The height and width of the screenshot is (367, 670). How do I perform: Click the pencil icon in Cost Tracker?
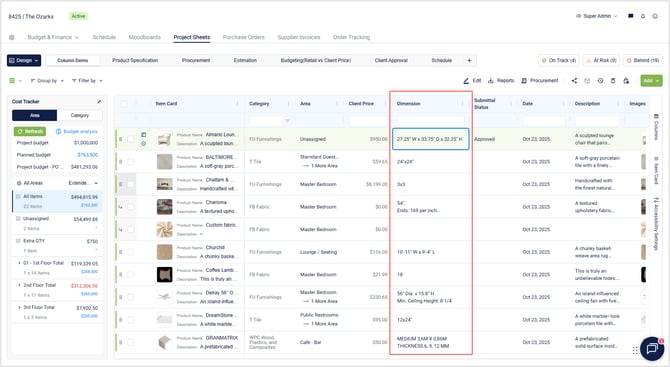click(99, 102)
